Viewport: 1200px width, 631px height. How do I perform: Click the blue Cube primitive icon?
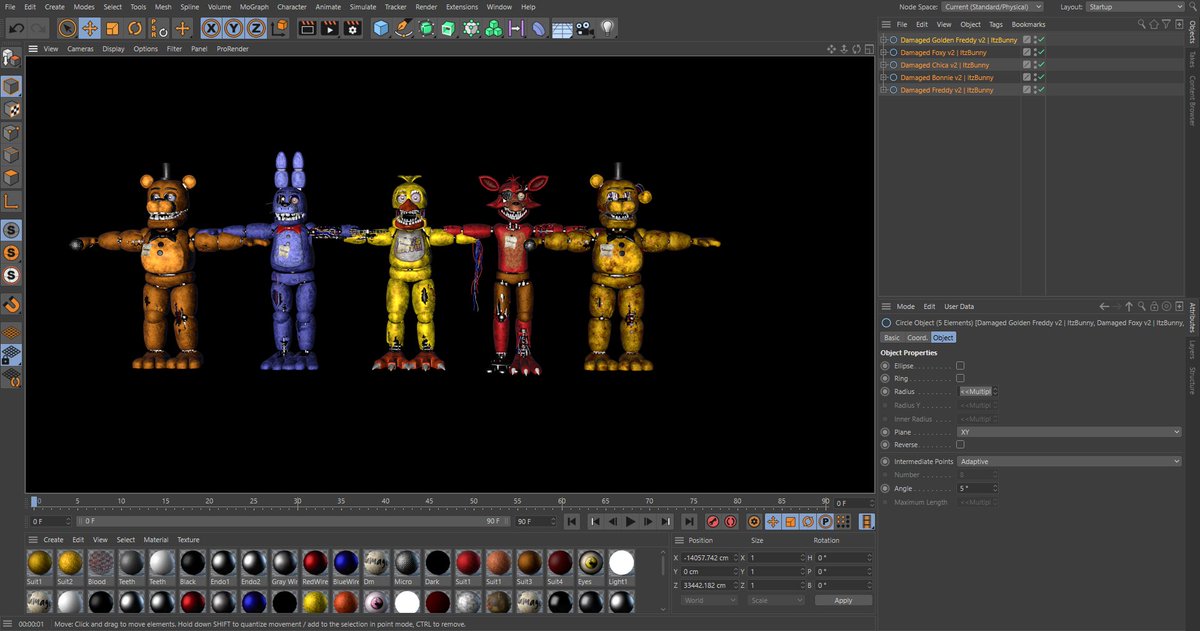pyautogui.click(x=381, y=28)
